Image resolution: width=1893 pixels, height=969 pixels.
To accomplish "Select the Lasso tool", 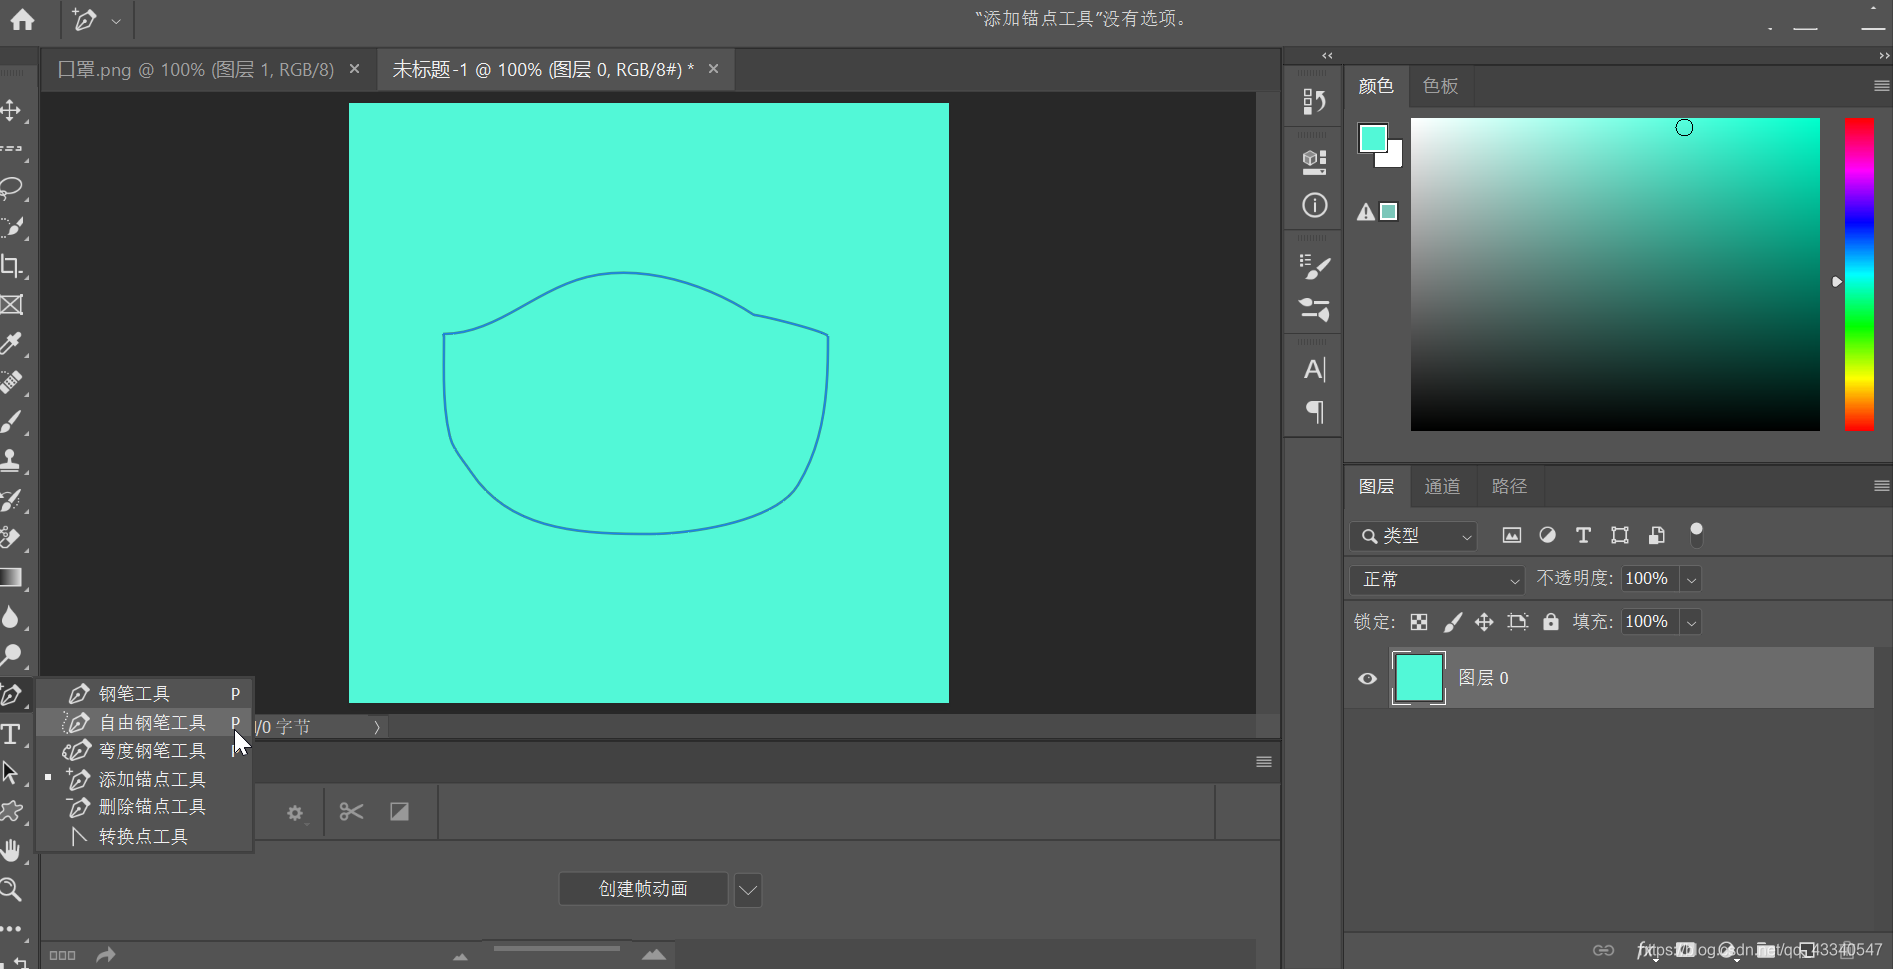I will pyautogui.click(x=12, y=188).
